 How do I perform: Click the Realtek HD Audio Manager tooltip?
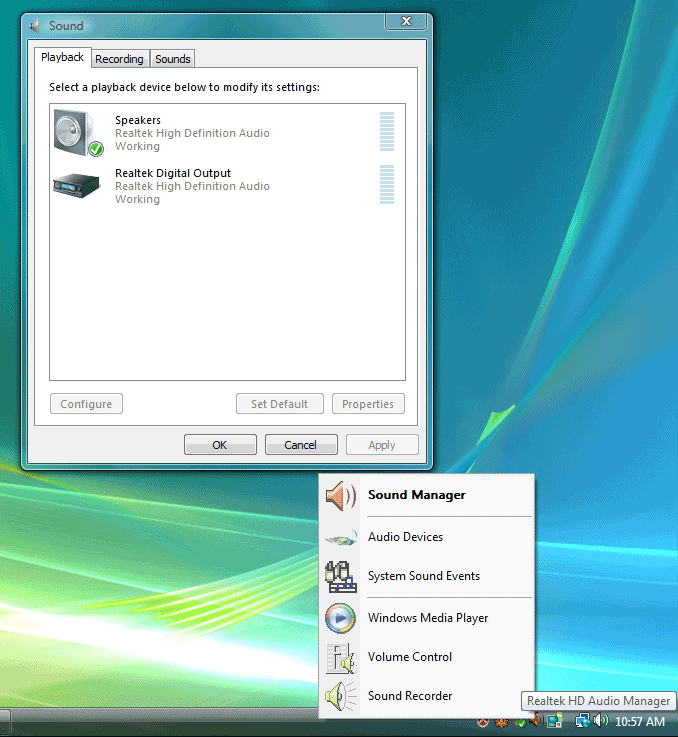[599, 701]
